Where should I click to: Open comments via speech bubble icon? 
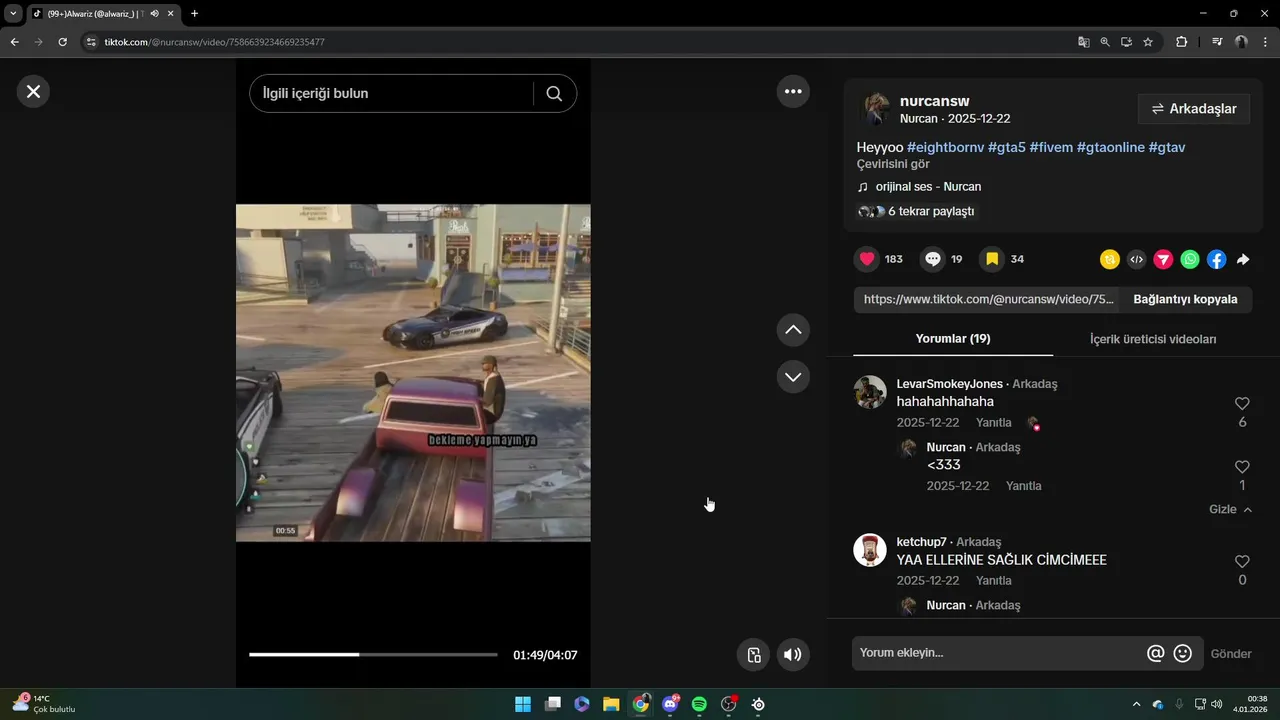point(933,259)
